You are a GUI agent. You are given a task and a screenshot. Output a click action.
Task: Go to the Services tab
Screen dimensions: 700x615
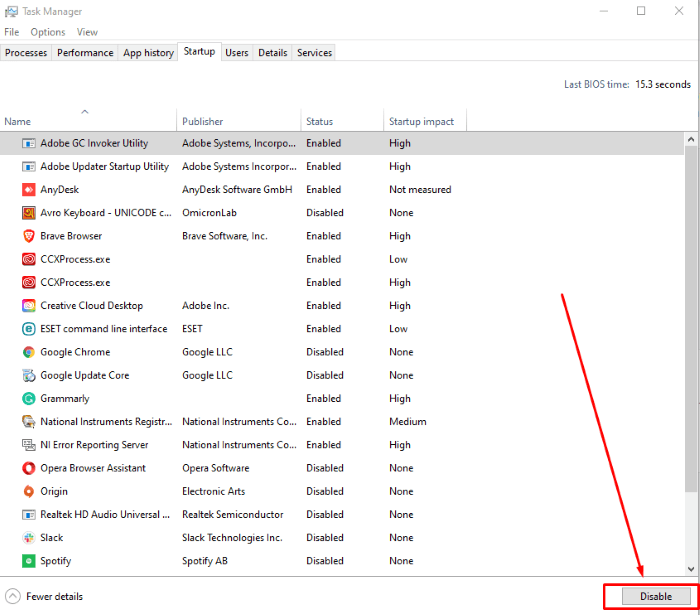[314, 53]
